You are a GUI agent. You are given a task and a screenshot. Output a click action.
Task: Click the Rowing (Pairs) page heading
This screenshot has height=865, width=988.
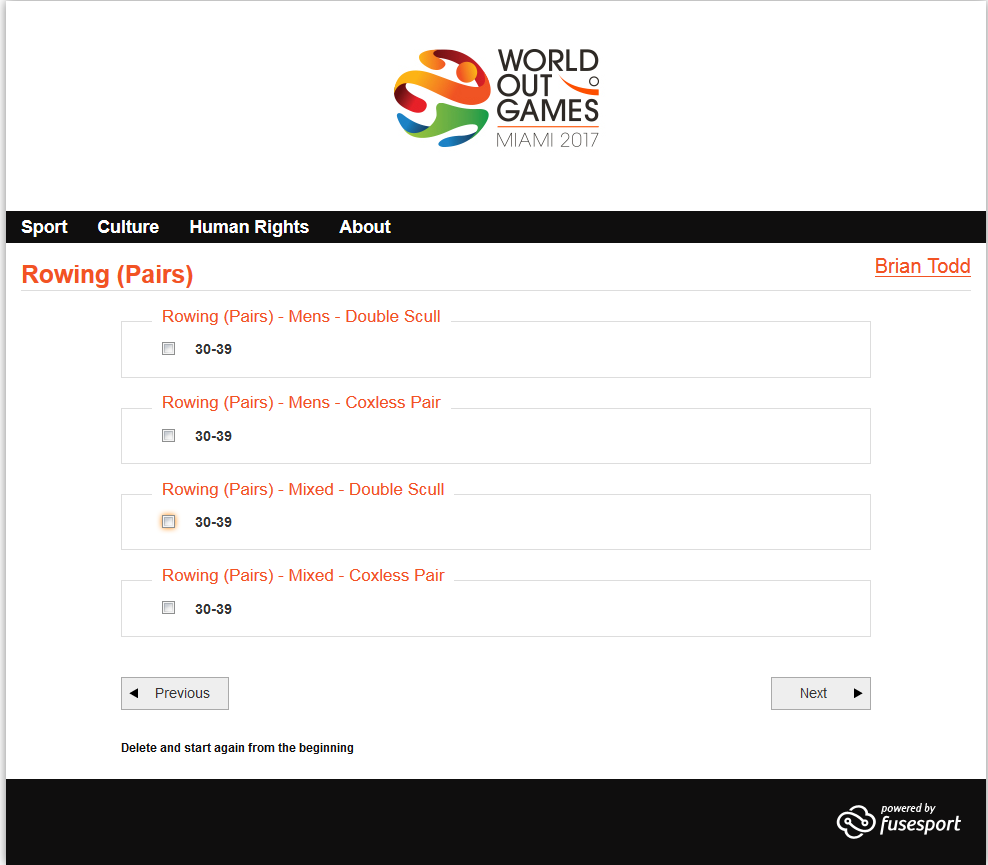point(107,275)
